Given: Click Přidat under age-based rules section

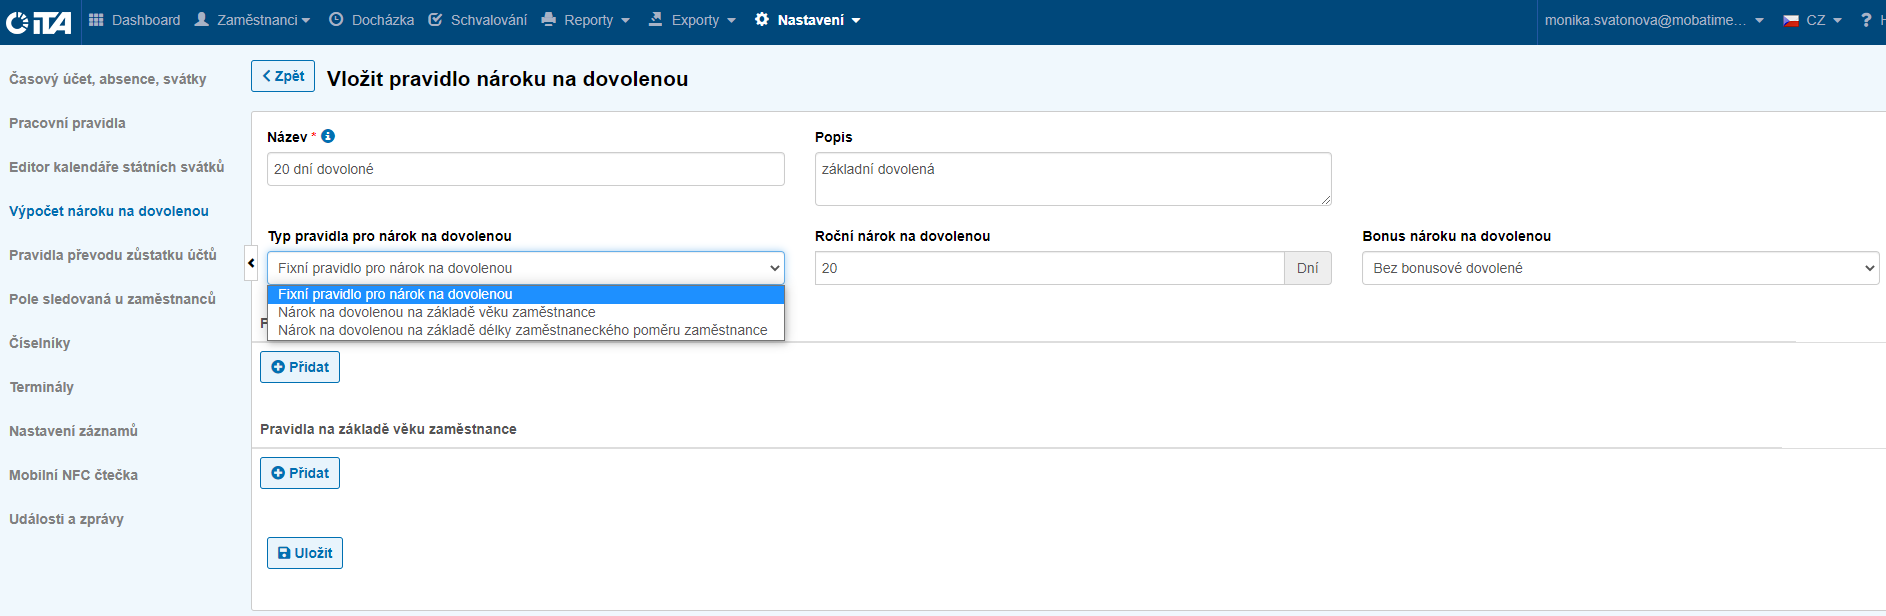Looking at the screenshot, I should [300, 473].
